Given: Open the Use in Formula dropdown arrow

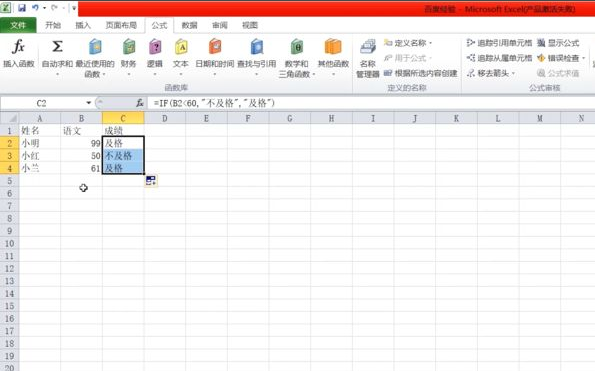Looking at the screenshot, I should click(430, 58).
